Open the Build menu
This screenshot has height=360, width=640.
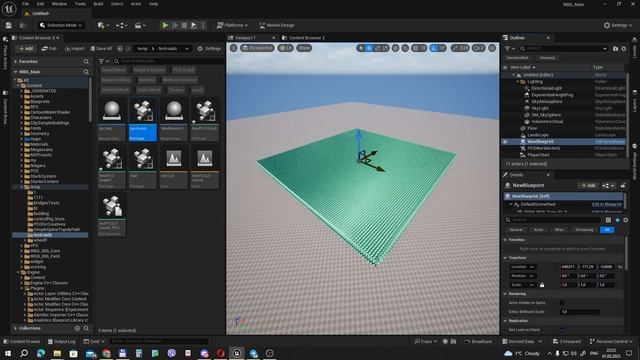(98, 4)
